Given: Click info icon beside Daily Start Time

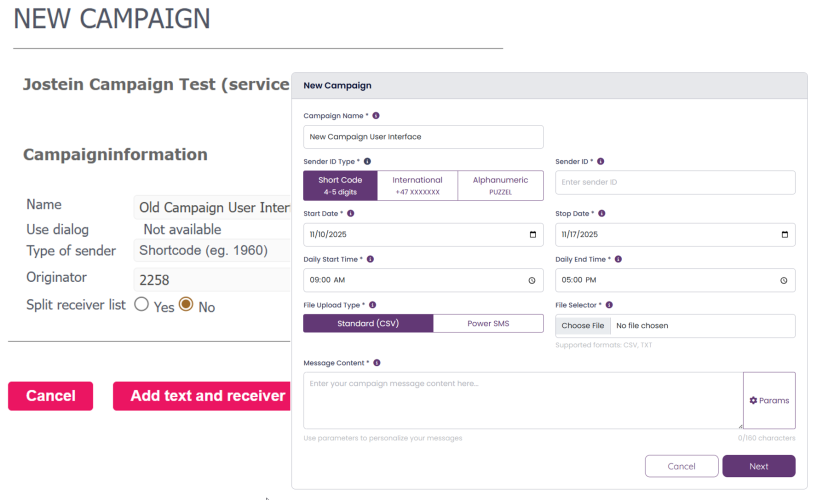Looking at the screenshot, I should click(371, 259).
